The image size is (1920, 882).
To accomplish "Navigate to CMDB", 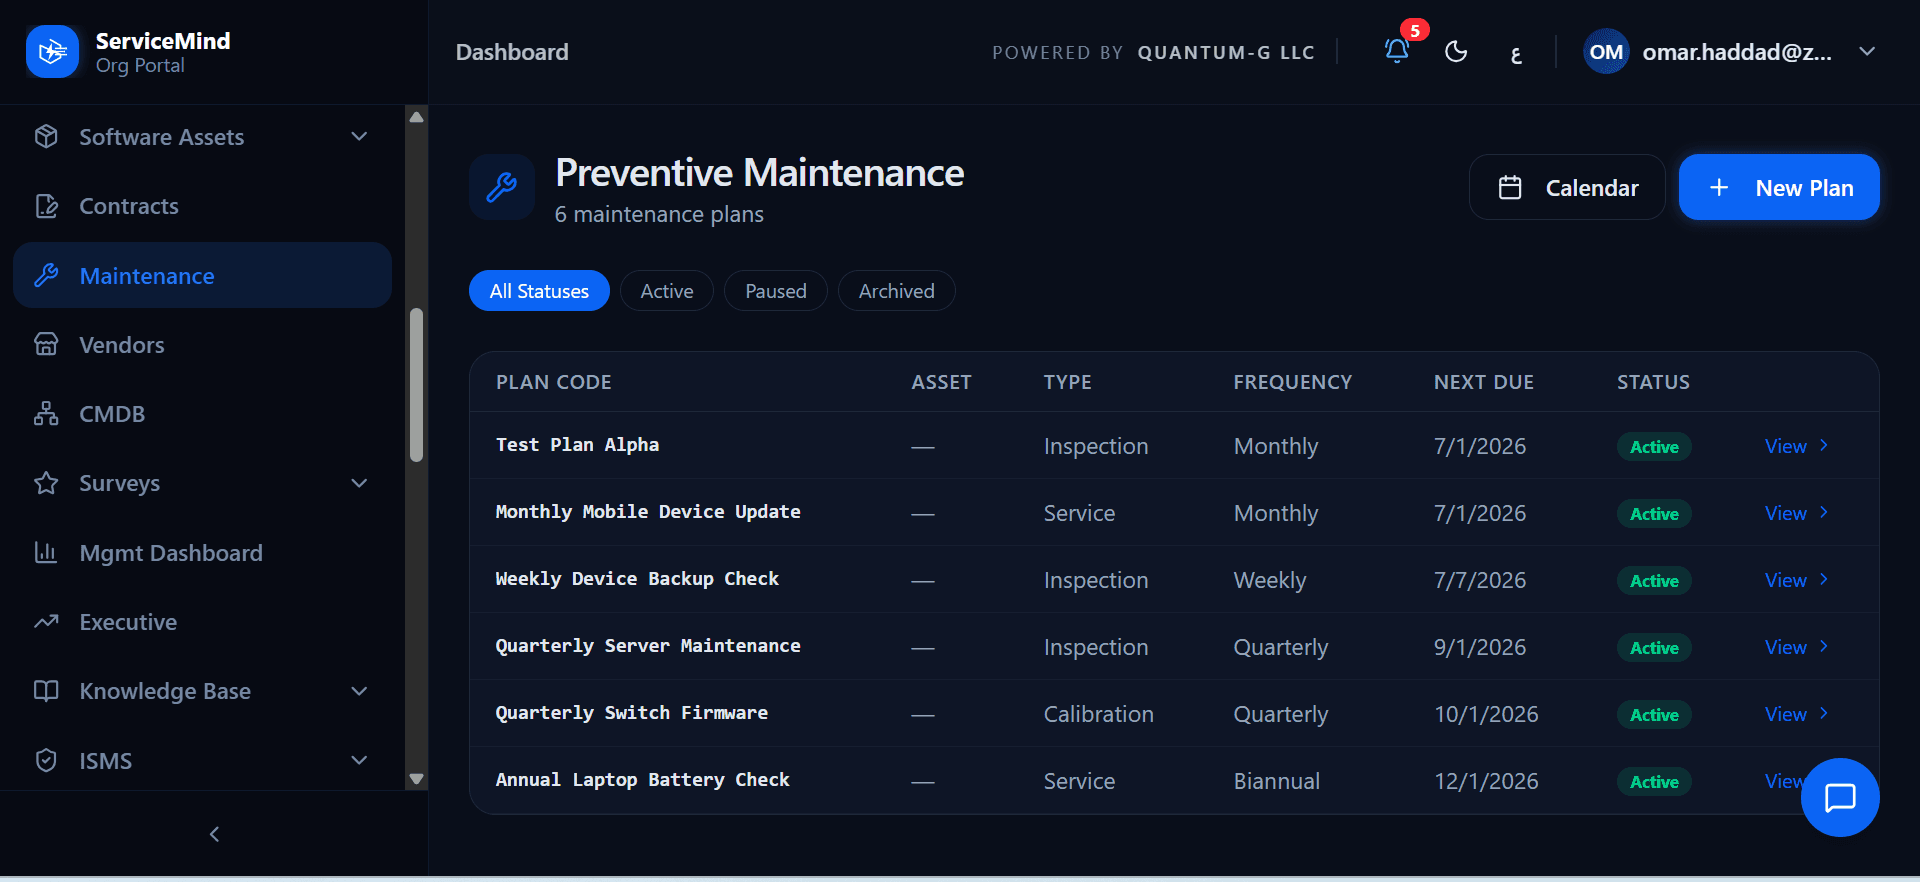I will tap(202, 414).
